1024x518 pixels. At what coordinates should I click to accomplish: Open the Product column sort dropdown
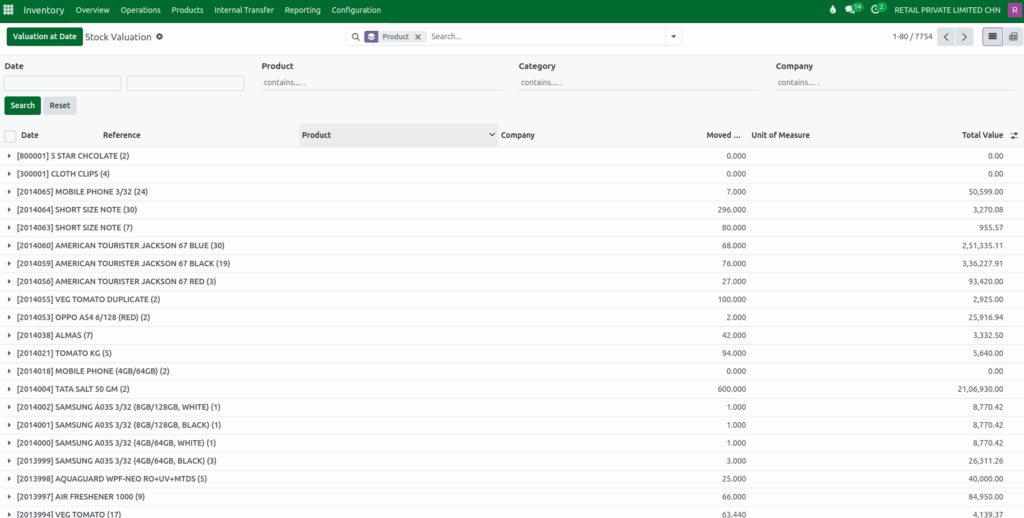click(x=492, y=135)
